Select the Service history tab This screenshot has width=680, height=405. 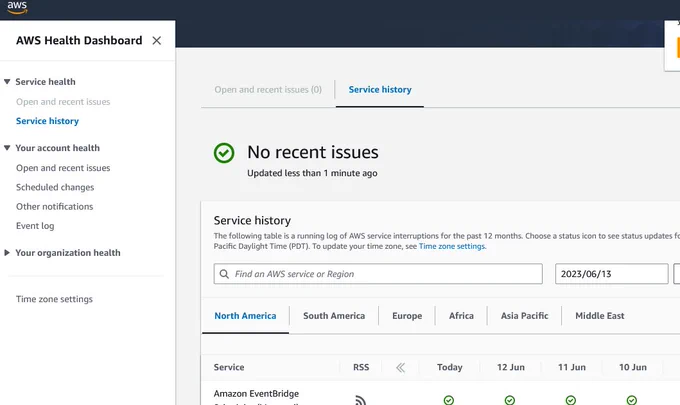(380, 90)
